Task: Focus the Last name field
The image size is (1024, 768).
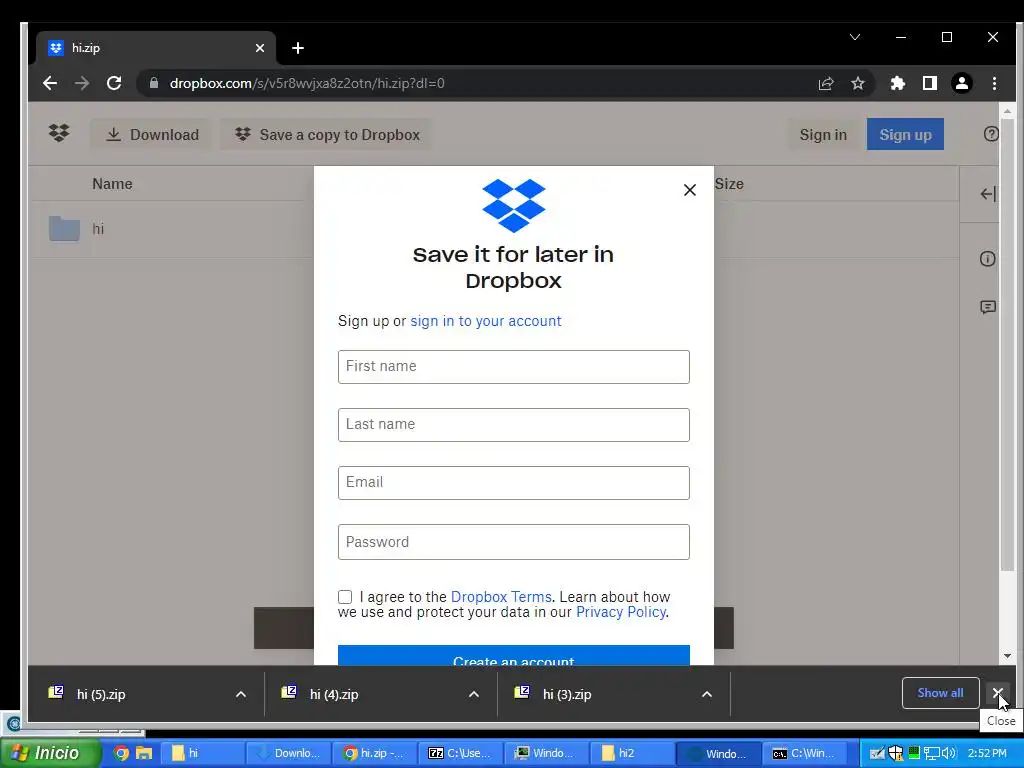Action: 513,424
